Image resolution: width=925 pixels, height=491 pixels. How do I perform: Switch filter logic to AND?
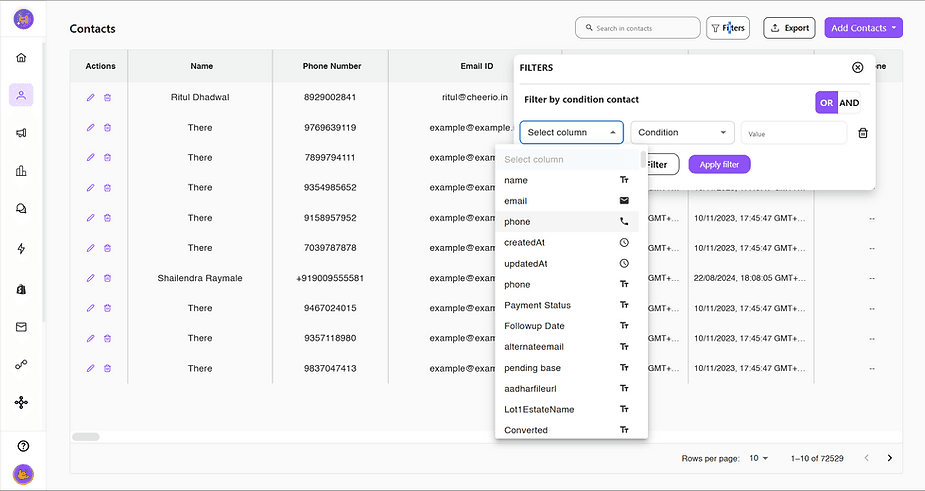click(x=849, y=103)
